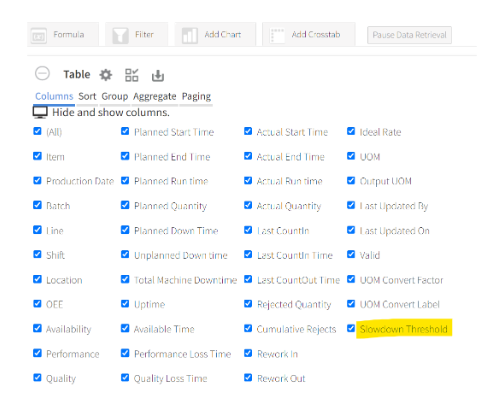Toggle the Production Date checkbox
Viewport: 490px width, 396px height.
click(37, 180)
